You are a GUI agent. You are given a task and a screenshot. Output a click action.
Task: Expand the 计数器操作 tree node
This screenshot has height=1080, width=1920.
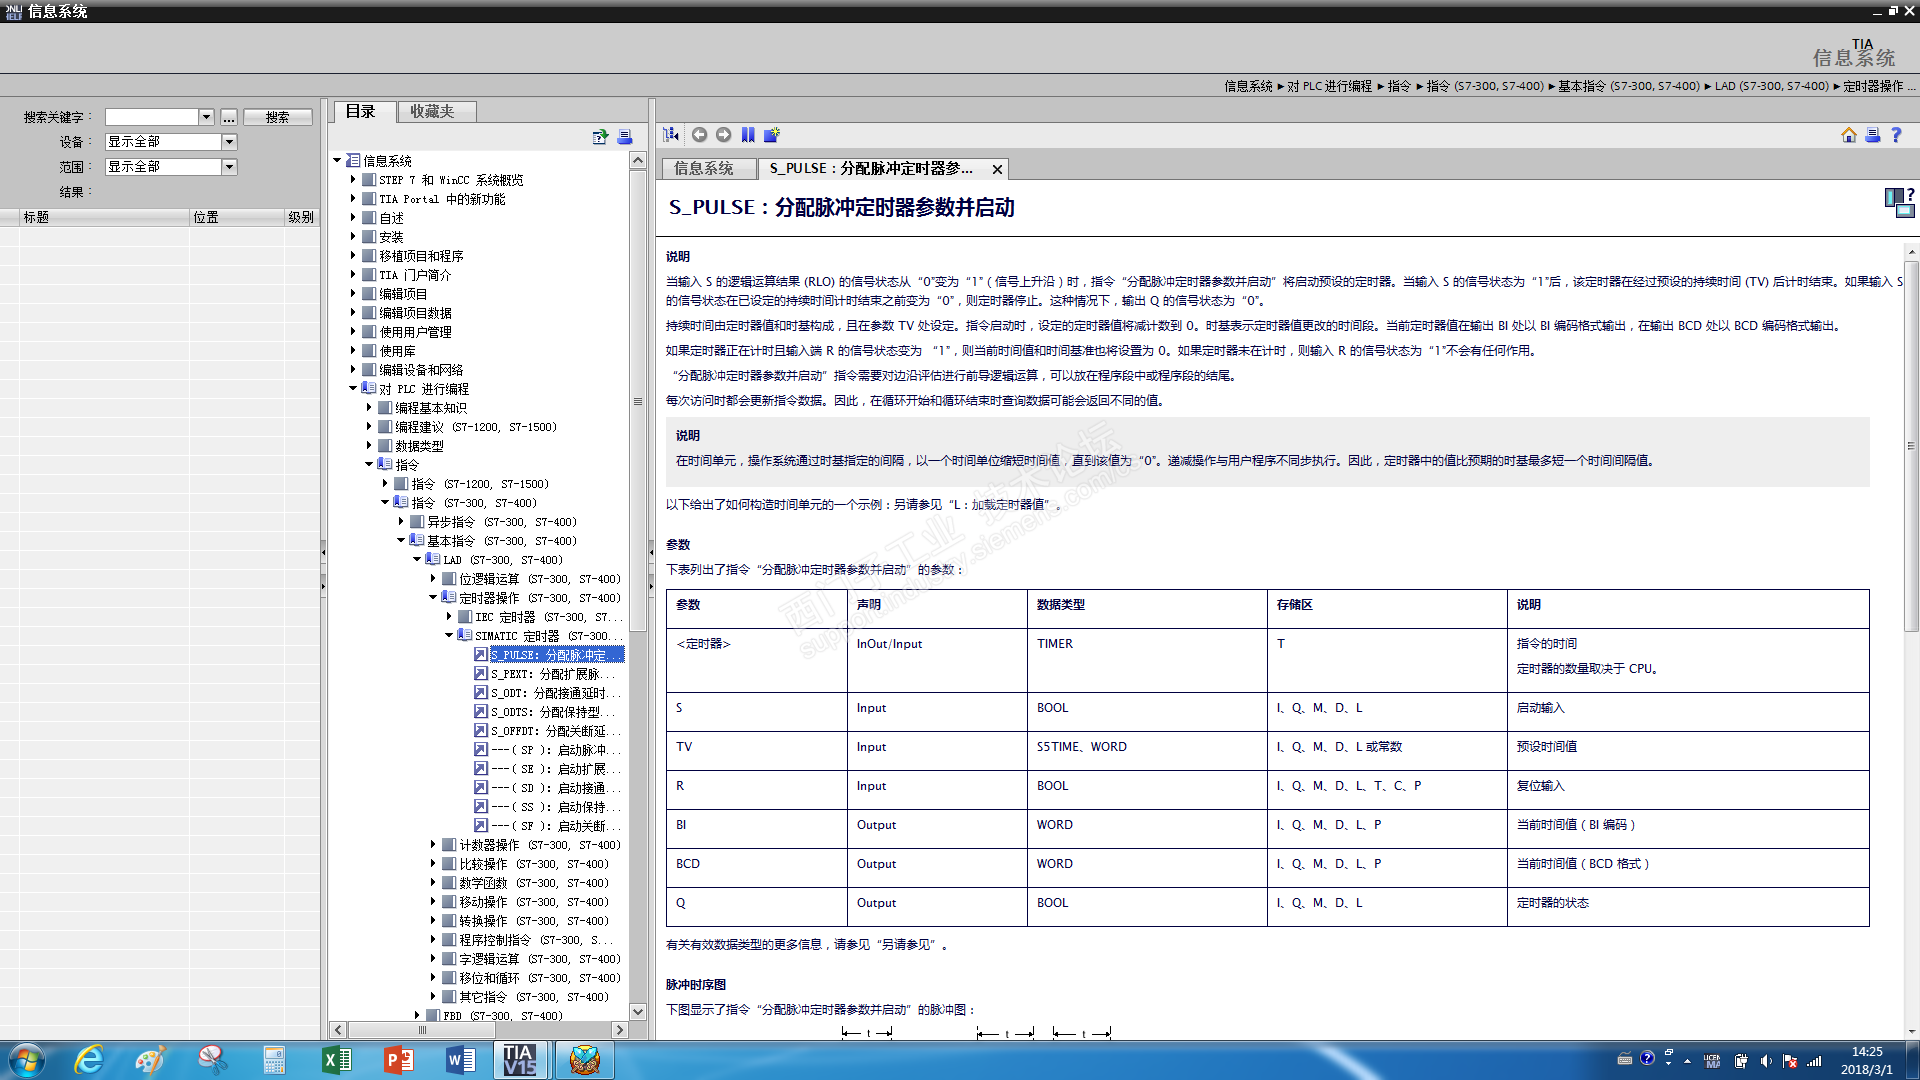(x=433, y=845)
